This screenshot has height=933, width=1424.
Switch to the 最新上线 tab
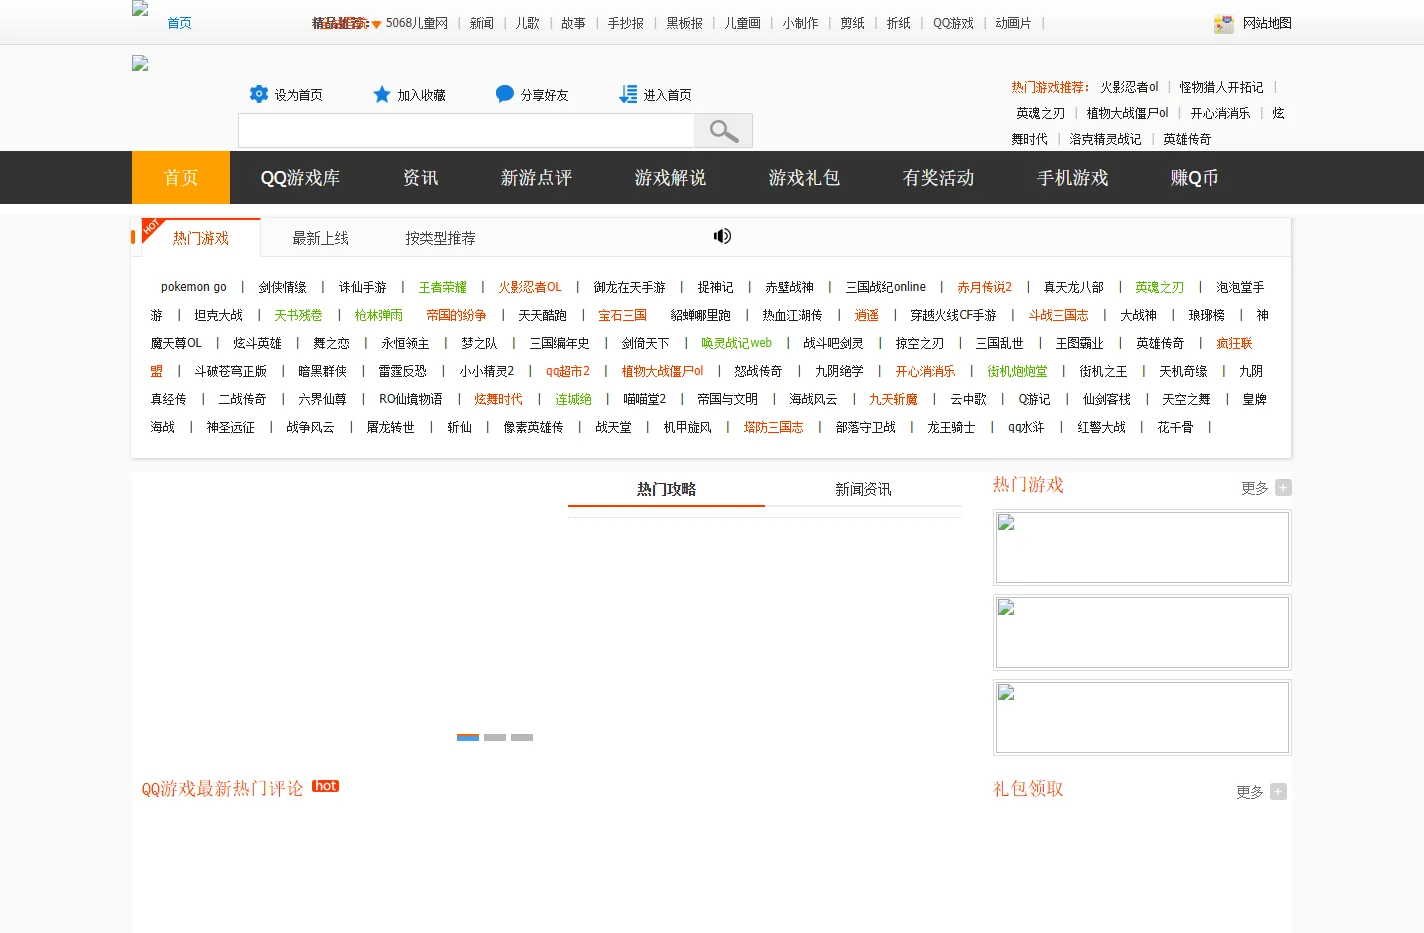tap(320, 238)
